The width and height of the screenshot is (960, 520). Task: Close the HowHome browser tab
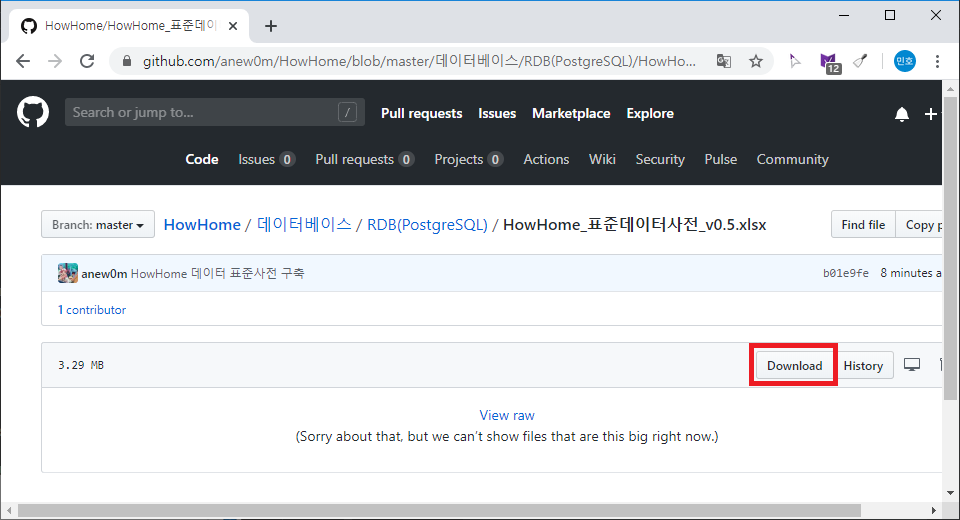233,26
